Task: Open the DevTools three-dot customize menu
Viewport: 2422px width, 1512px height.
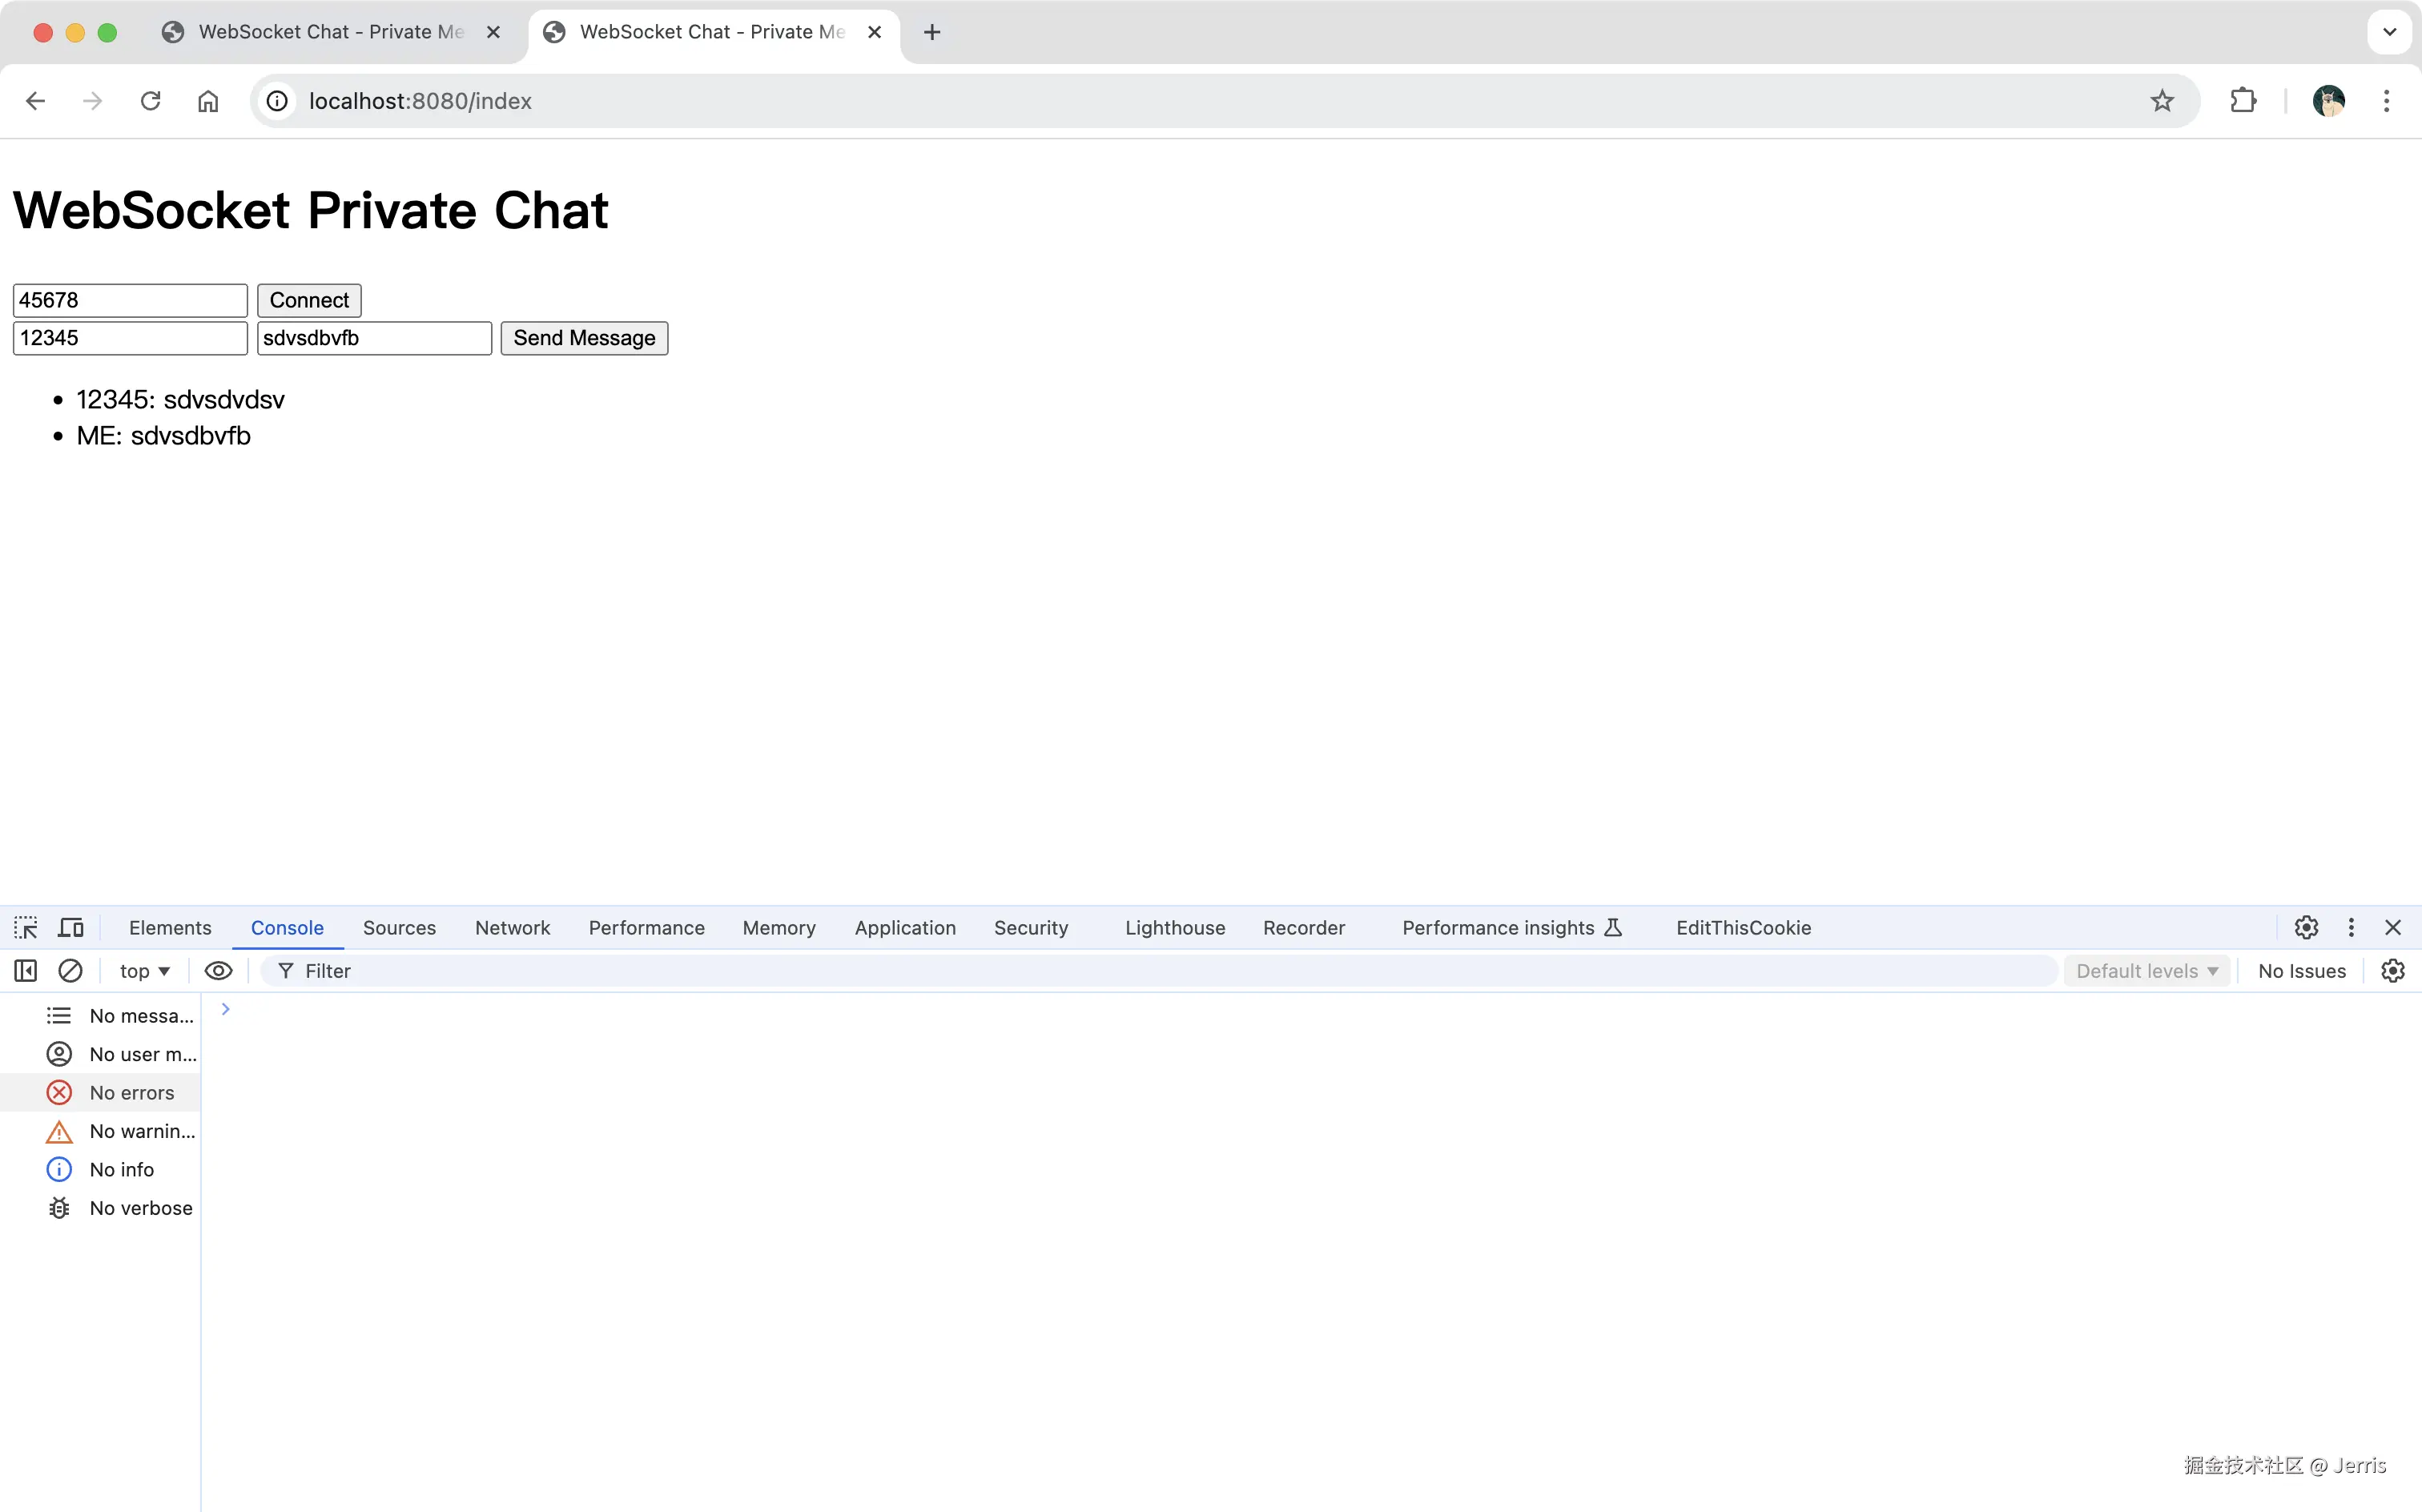Action: coord(2351,927)
